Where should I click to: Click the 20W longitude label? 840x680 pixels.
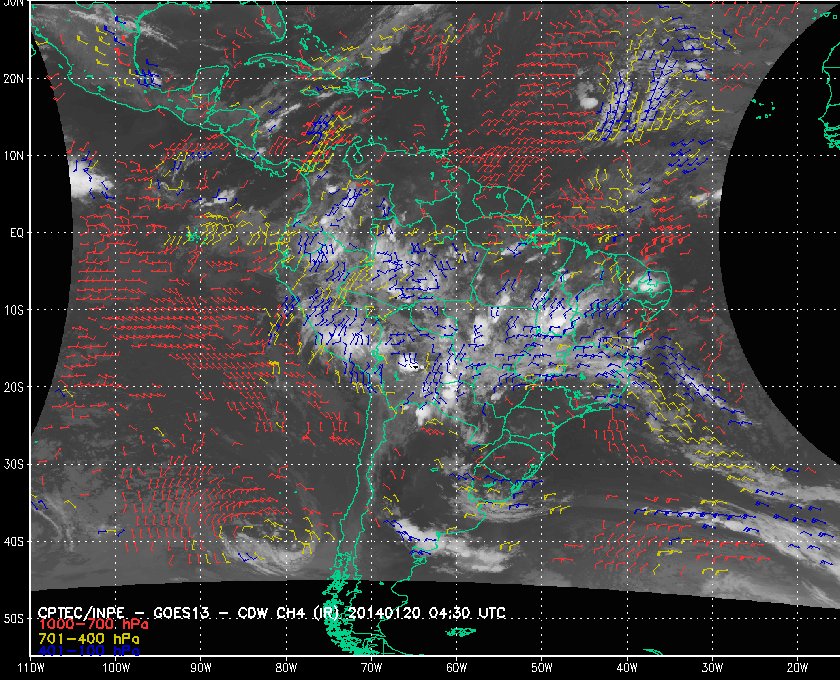pos(797,668)
